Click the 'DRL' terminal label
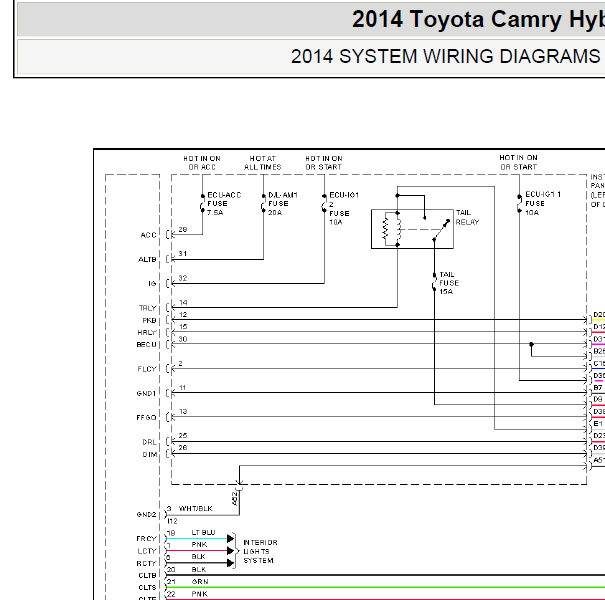 click(x=149, y=442)
